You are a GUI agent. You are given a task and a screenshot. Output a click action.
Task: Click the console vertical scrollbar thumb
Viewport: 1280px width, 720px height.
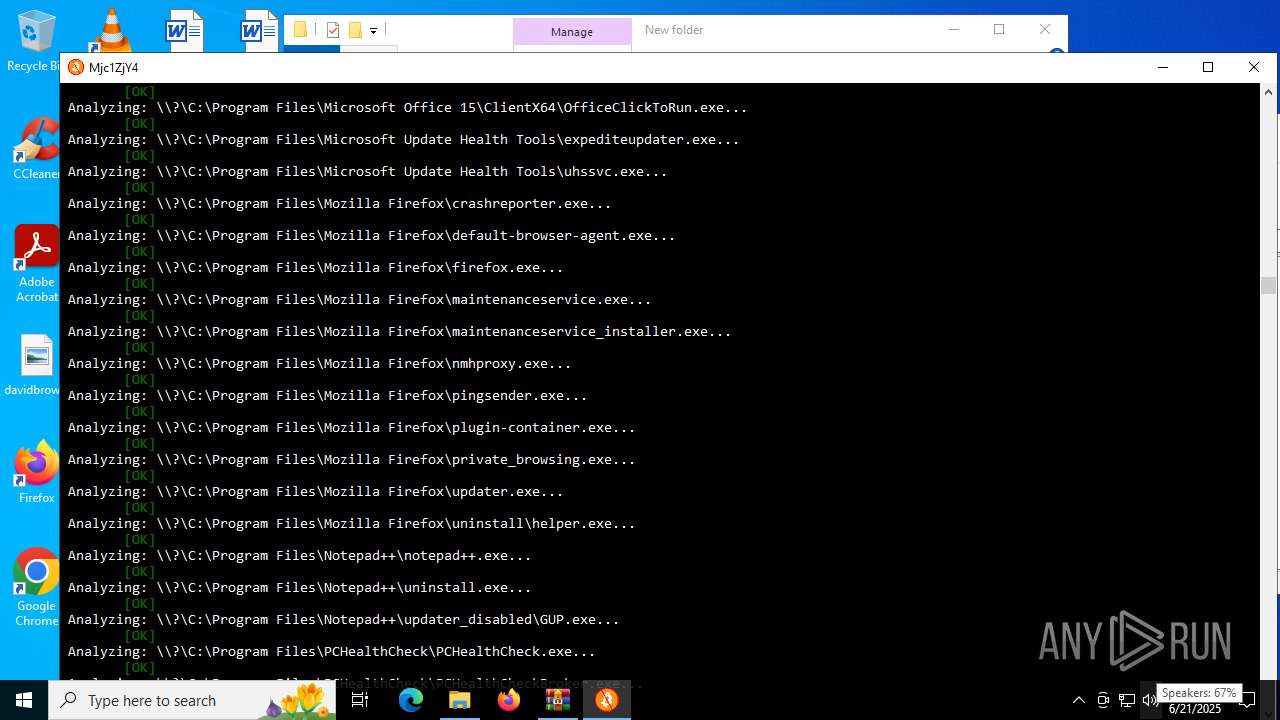[x=1268, y=285]
